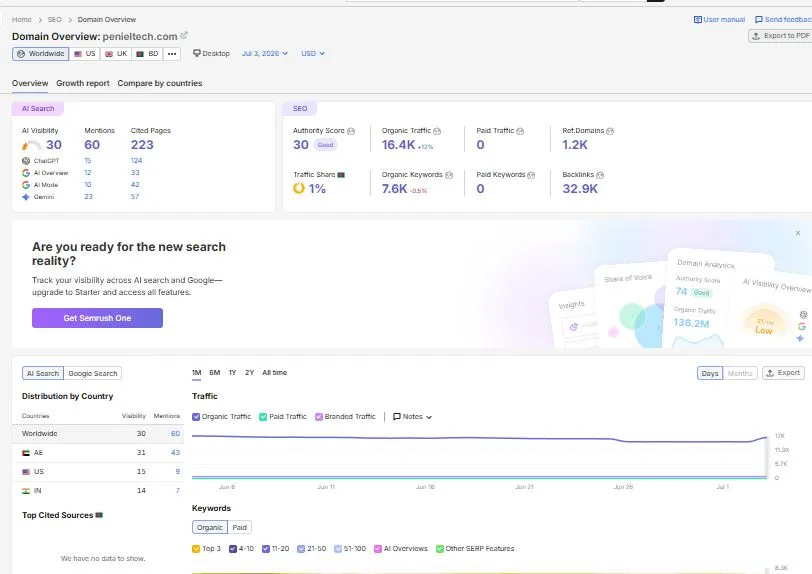Select the 1Y time range

click(233, 372)
